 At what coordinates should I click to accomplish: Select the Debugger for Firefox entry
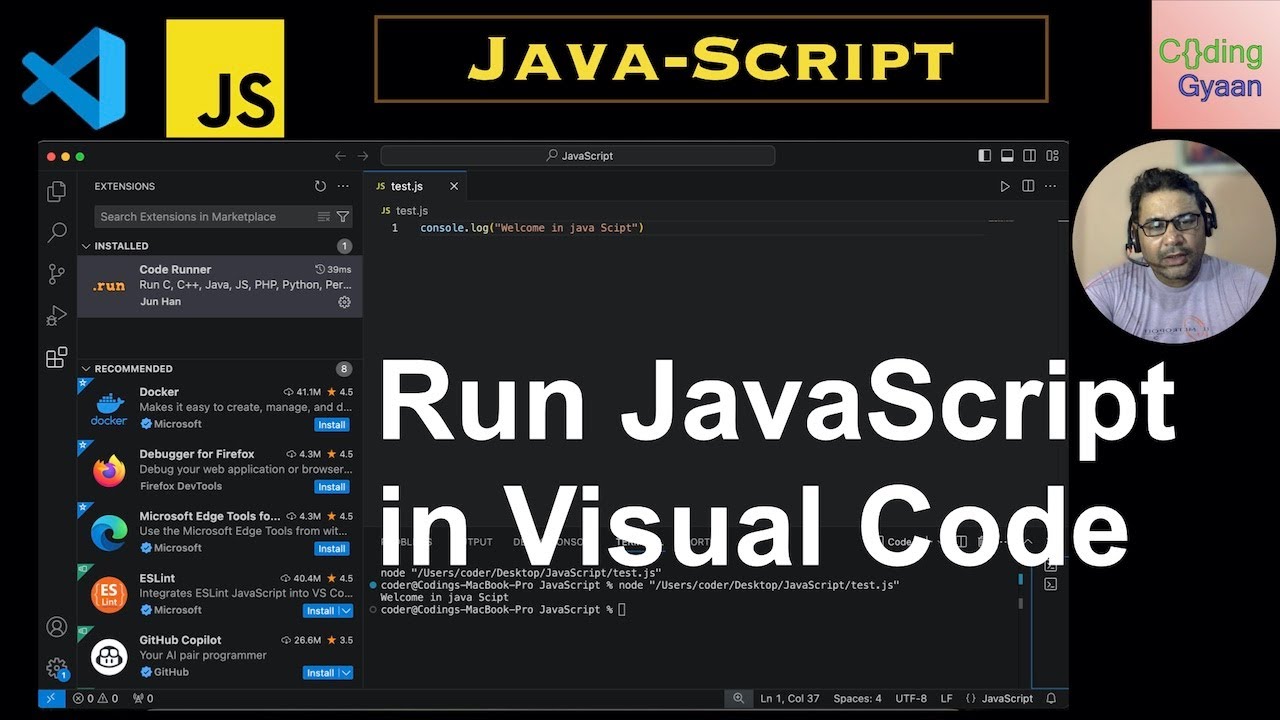(220, 470)
